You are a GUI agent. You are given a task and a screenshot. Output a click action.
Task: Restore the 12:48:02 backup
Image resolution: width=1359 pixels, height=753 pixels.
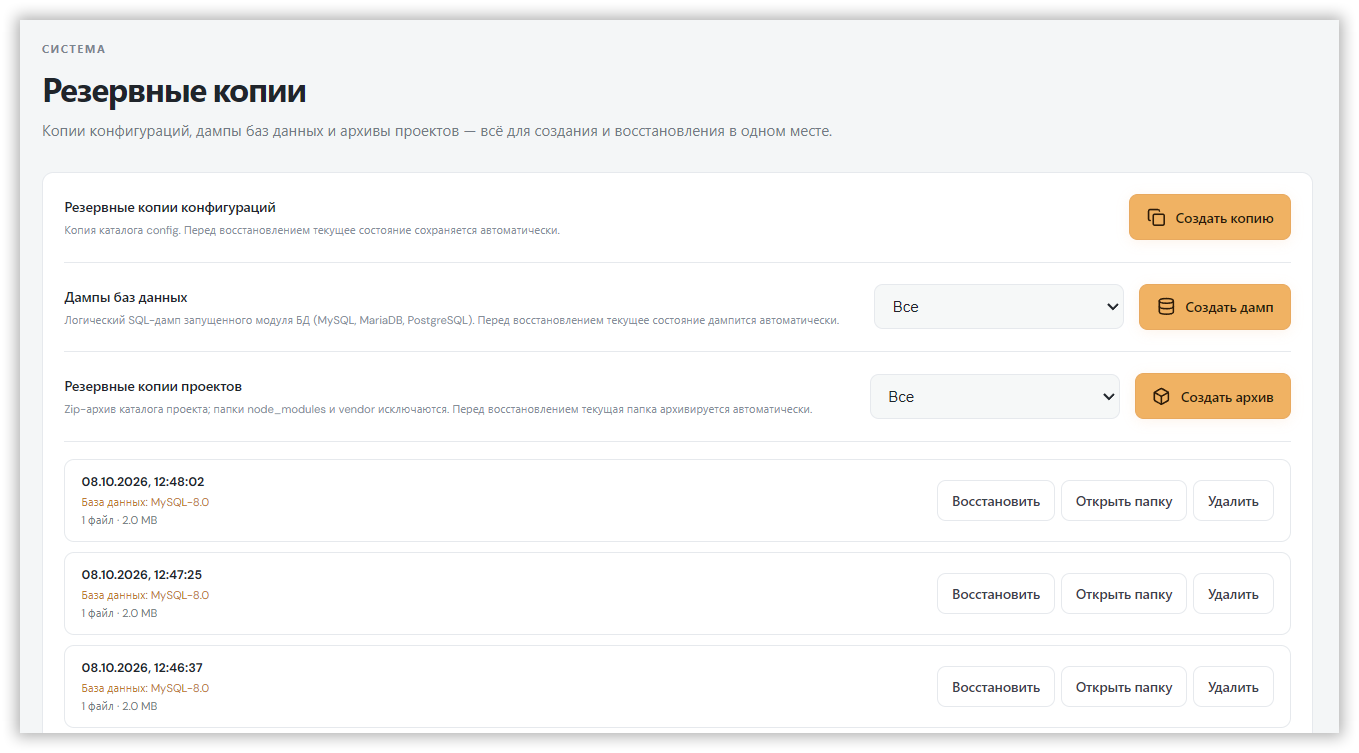(996, 501)
